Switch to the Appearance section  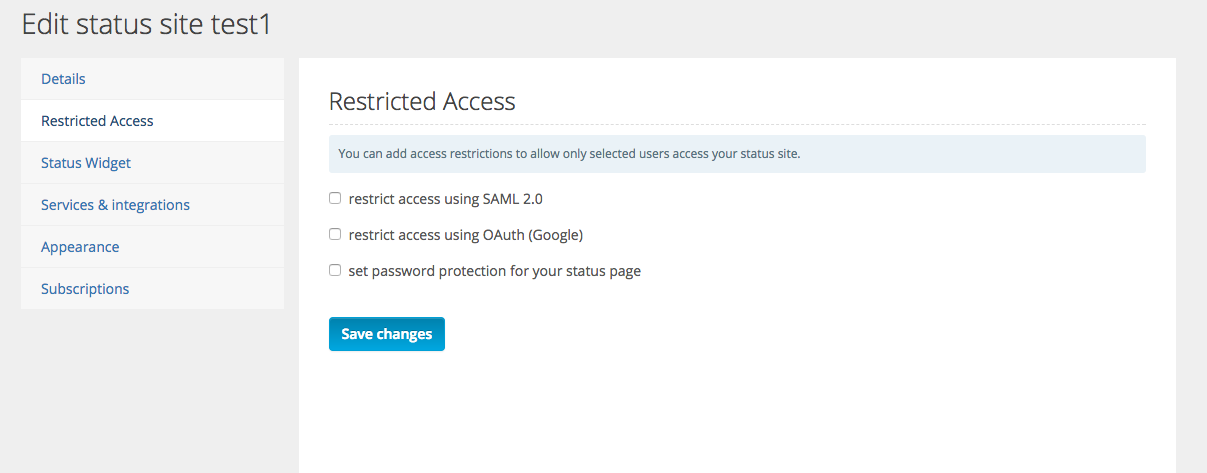(152, 247)
